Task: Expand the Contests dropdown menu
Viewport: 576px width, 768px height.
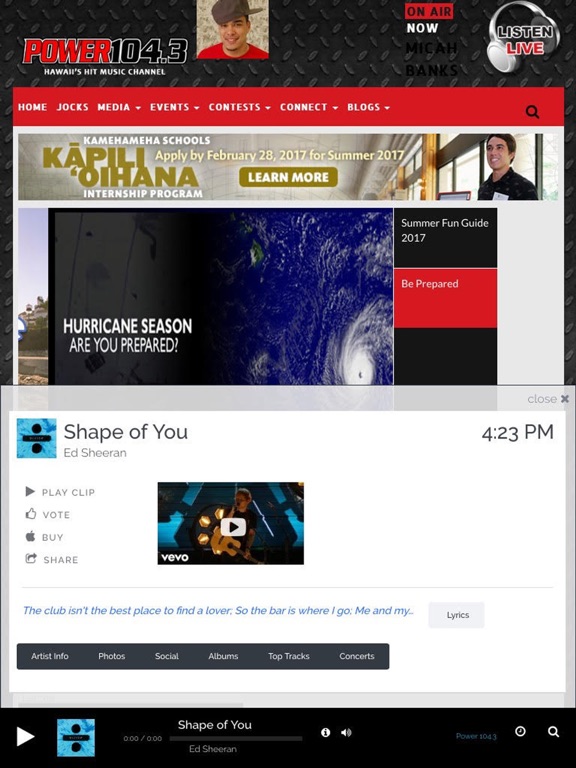Action: pyautogui.click(x=240, y=107)
